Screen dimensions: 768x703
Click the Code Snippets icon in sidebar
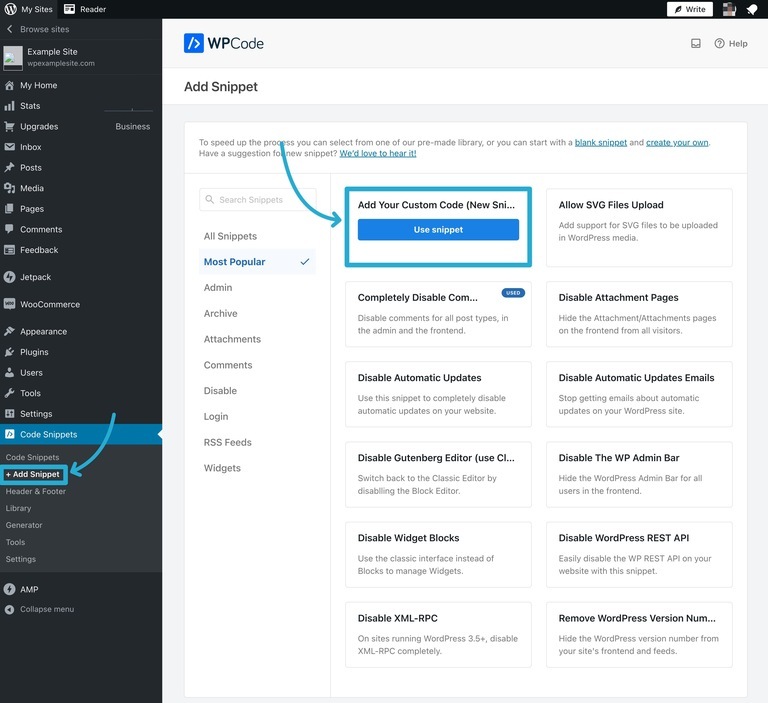[9, 434]
